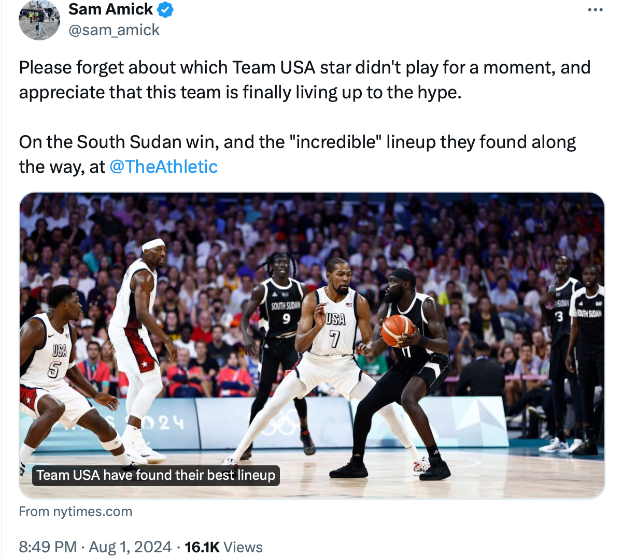Click the Sam Amick display name

(109, 10)
